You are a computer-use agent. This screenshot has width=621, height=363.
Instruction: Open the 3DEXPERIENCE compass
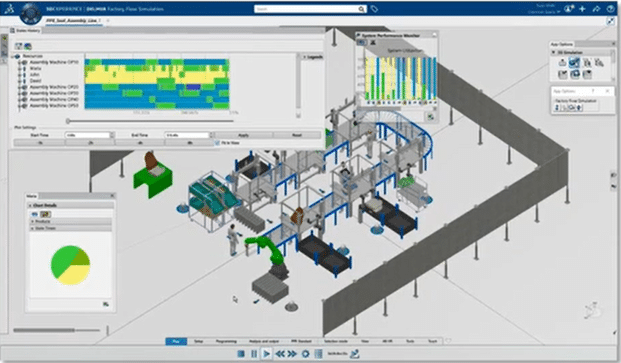pos(30,13)
